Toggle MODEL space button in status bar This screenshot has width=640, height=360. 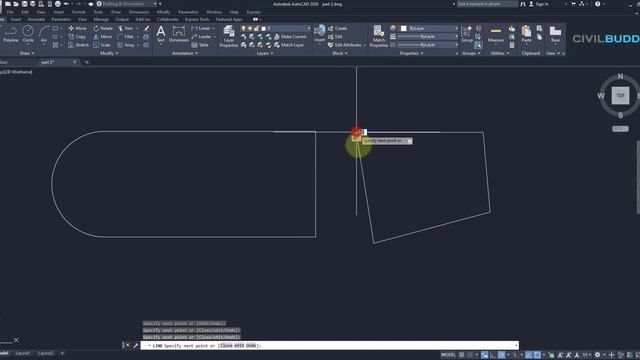tap(448, 355)
